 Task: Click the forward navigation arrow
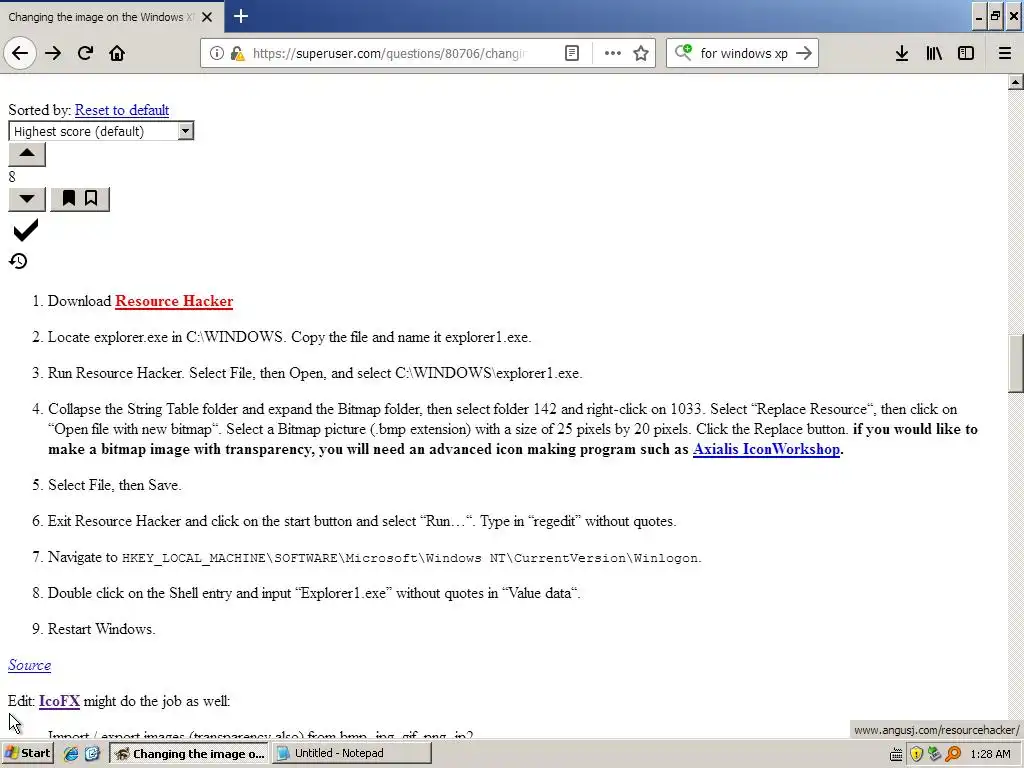(53, 53)
